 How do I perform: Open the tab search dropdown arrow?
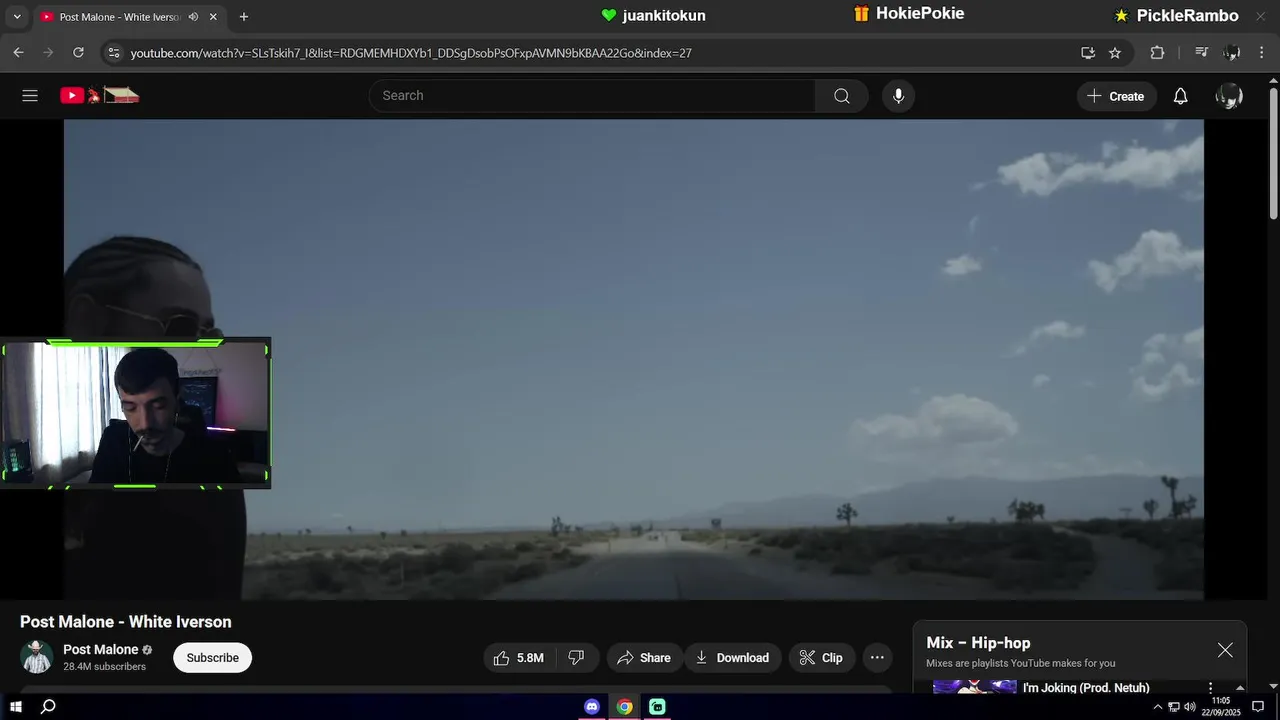click(x=16, y=17)
